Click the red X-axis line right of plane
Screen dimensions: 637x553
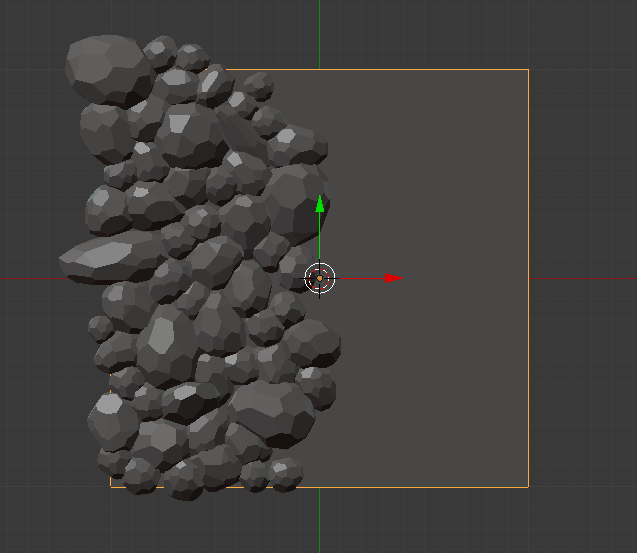click(585, 278)
